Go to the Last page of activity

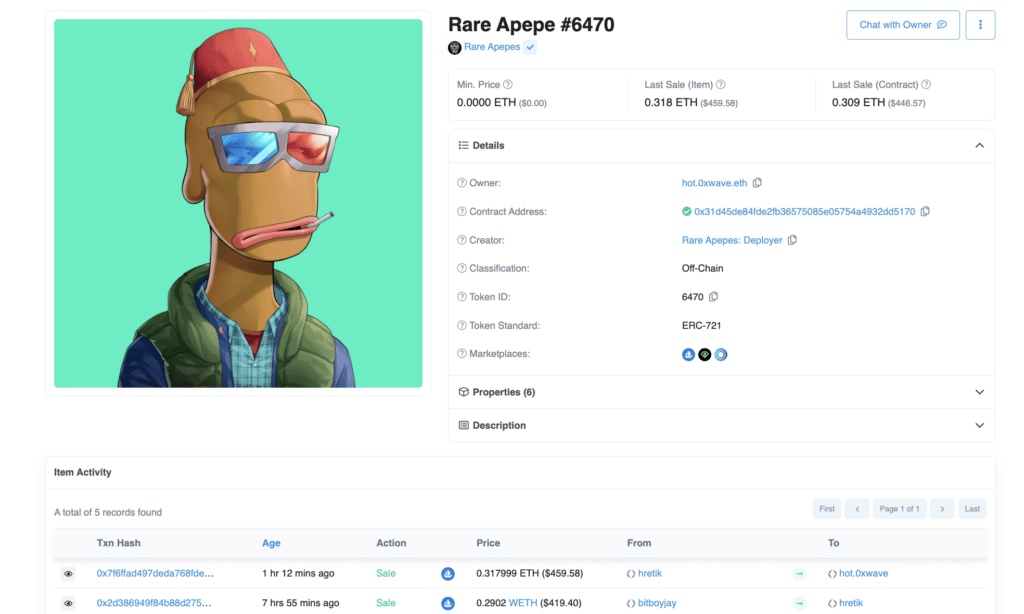click(x=971, y=509)
